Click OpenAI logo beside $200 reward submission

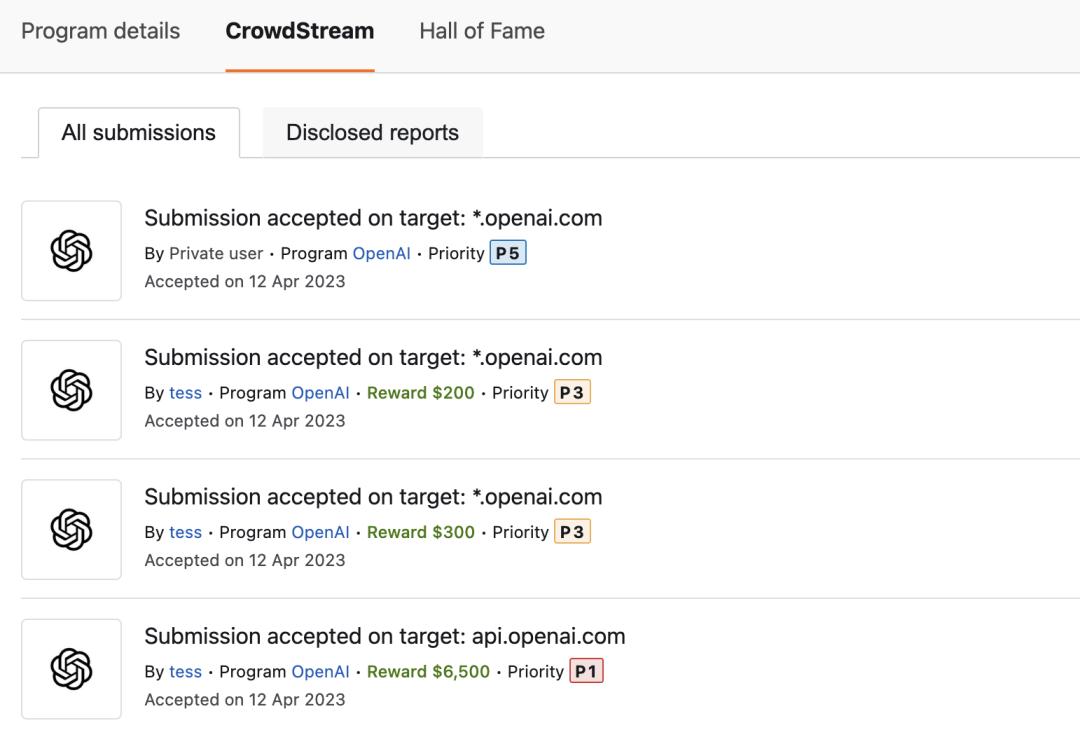click(x=71, y=390)
